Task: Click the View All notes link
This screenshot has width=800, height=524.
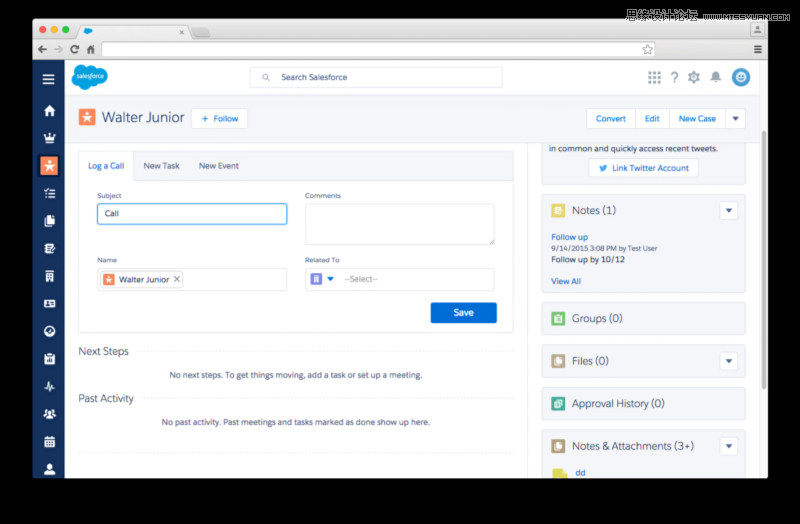Action: [x=565, y=281]
